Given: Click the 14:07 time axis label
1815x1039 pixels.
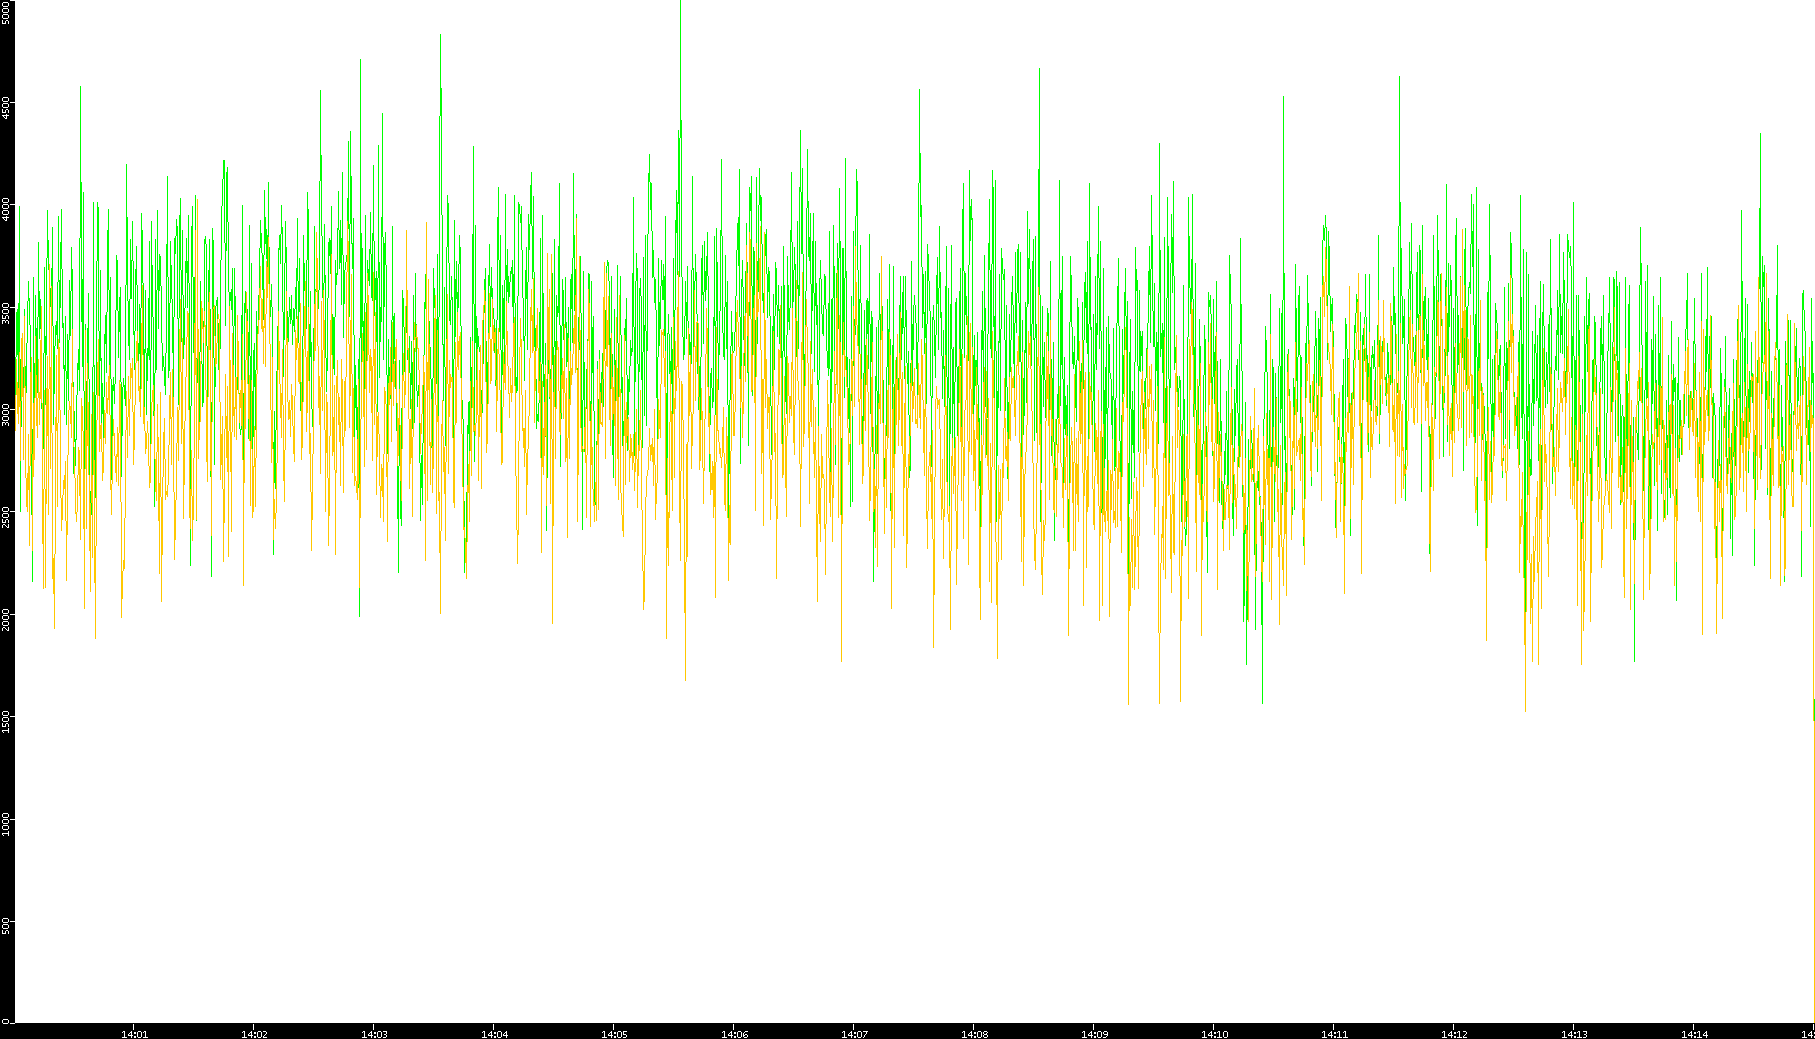Looking at the screenshot, I should 854,1033.
